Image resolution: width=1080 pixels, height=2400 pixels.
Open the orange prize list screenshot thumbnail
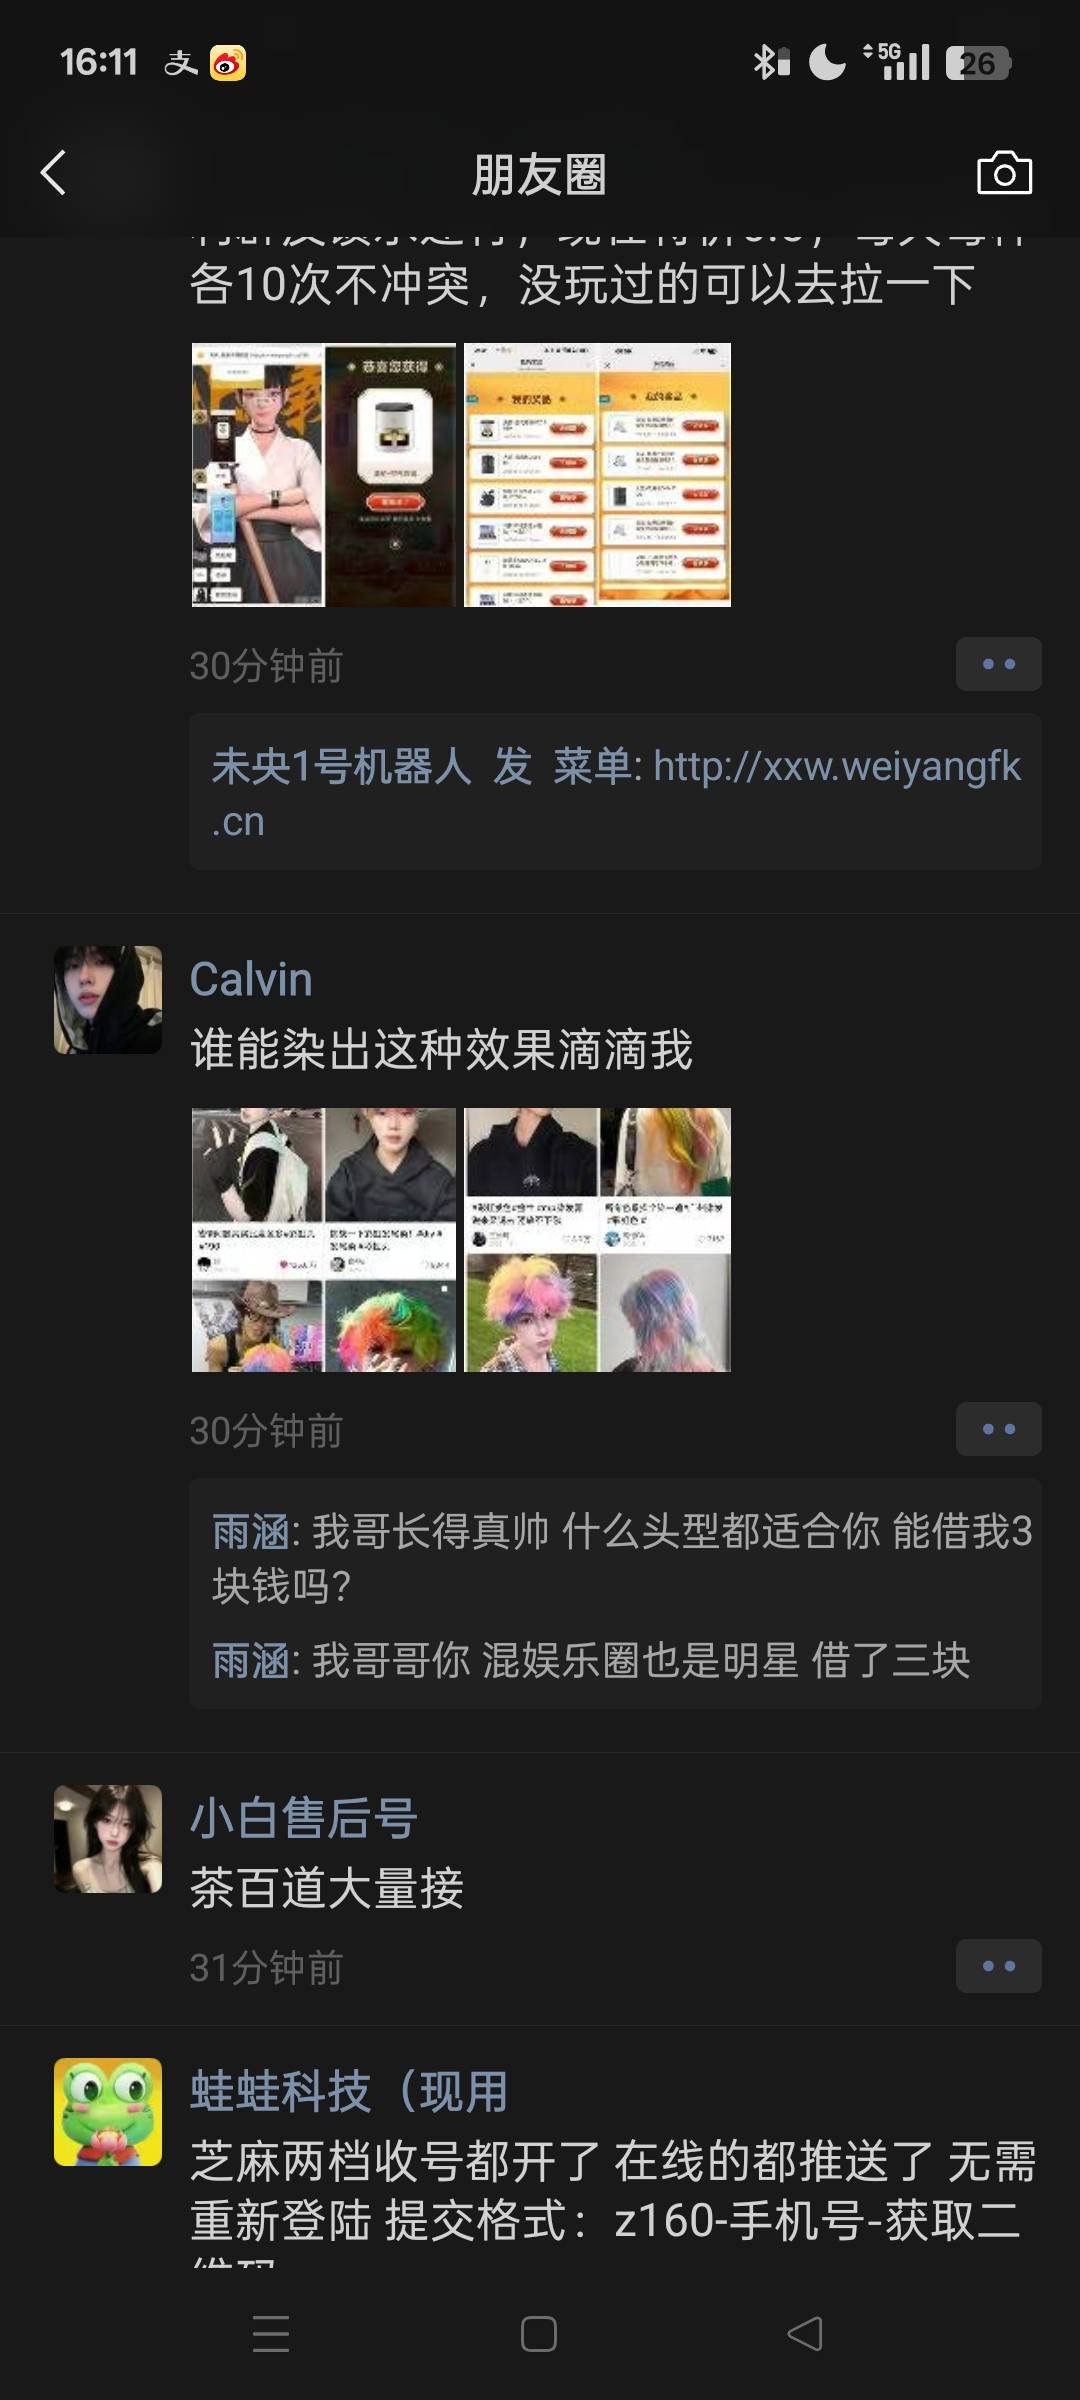coord(597,474)
